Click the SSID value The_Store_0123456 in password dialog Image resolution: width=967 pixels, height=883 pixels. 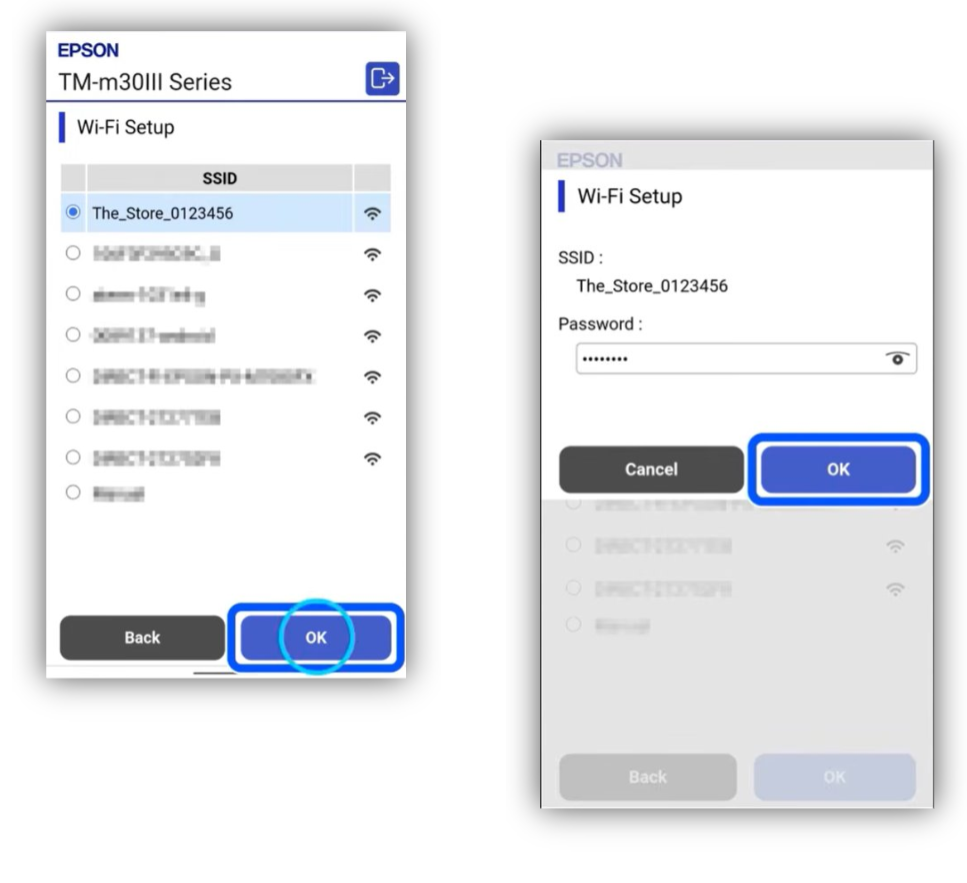click(652, 286)
